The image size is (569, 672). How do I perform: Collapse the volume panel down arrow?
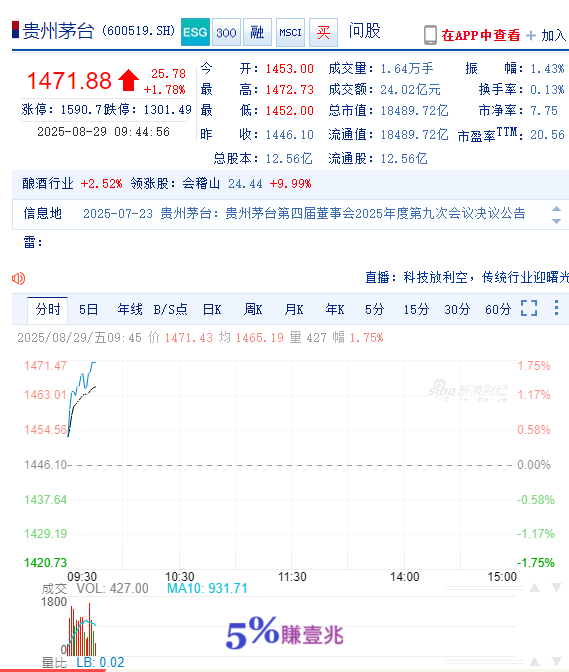[x=556, y=587]
